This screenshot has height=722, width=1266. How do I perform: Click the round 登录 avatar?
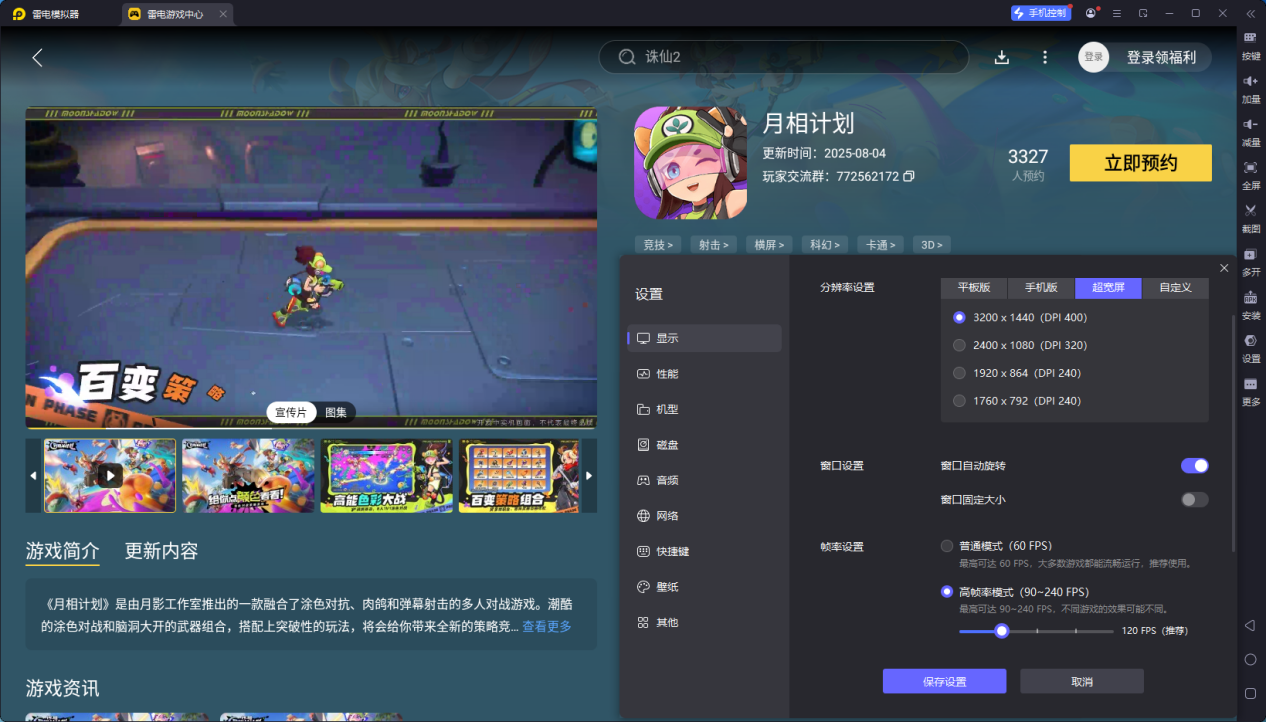(x=1094, y=57)
